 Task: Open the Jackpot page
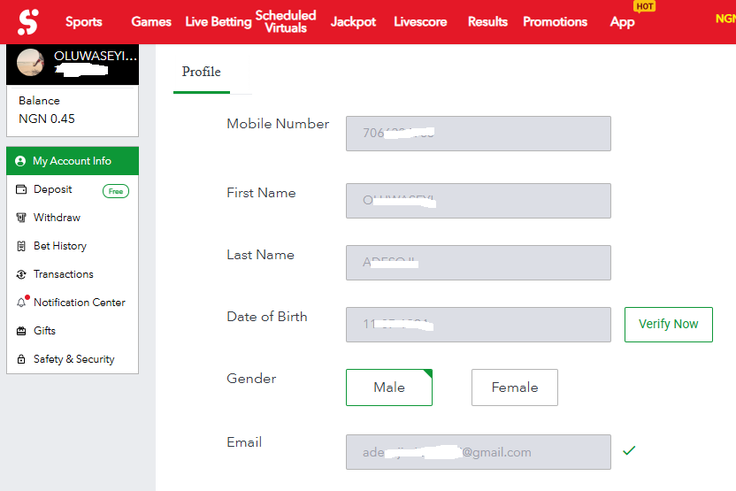click(x=353, y=22)
